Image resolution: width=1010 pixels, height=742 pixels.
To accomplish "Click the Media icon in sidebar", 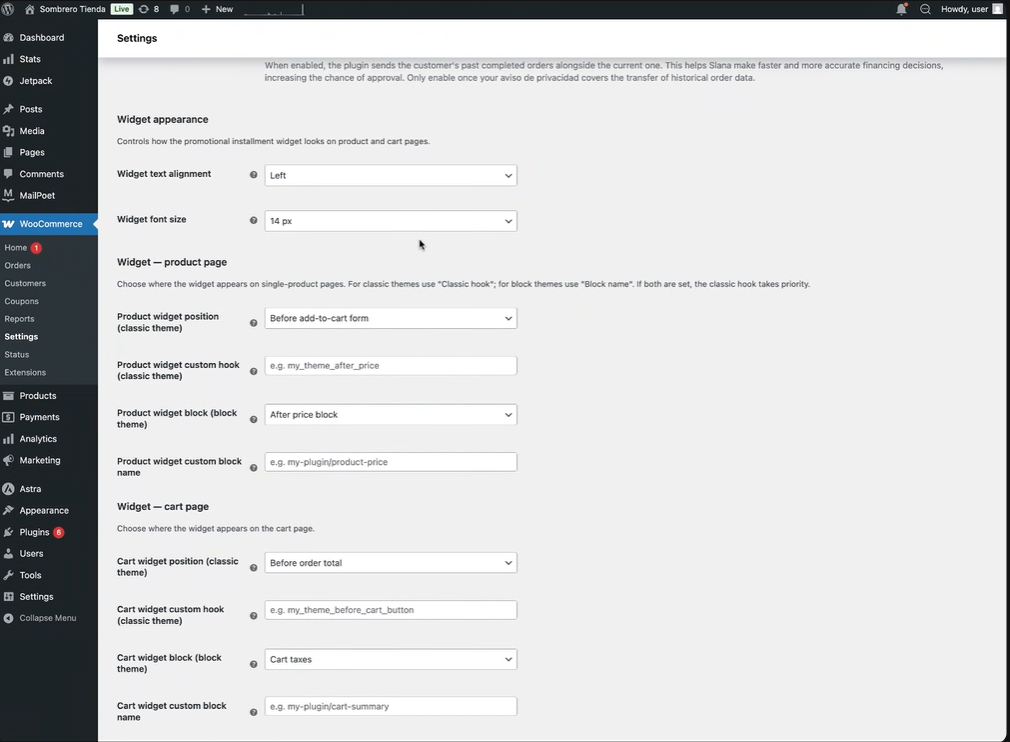I will pos(8,131).
